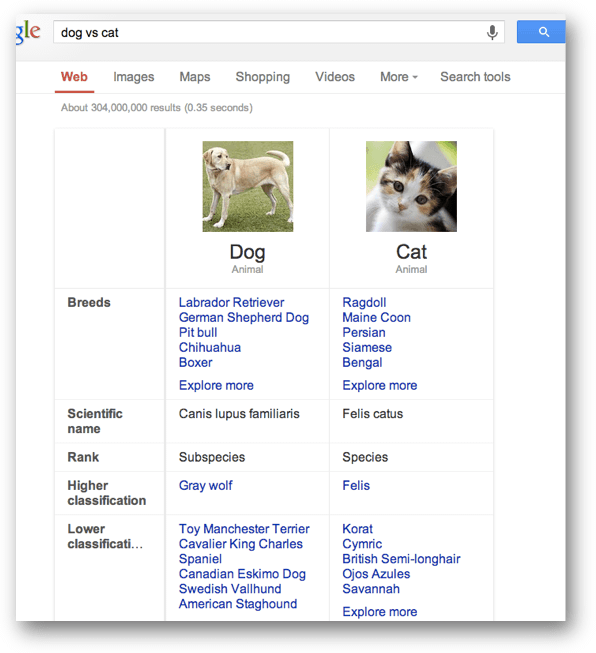Select the Web tab
The height and width of the screenshot is (653, 596).
[74, 77]
